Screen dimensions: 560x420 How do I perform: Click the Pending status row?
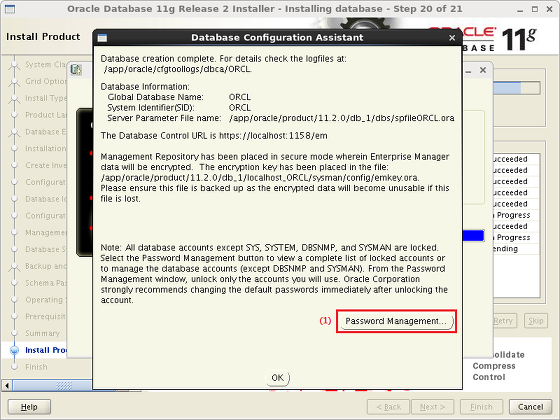click(x=516, y=249)
